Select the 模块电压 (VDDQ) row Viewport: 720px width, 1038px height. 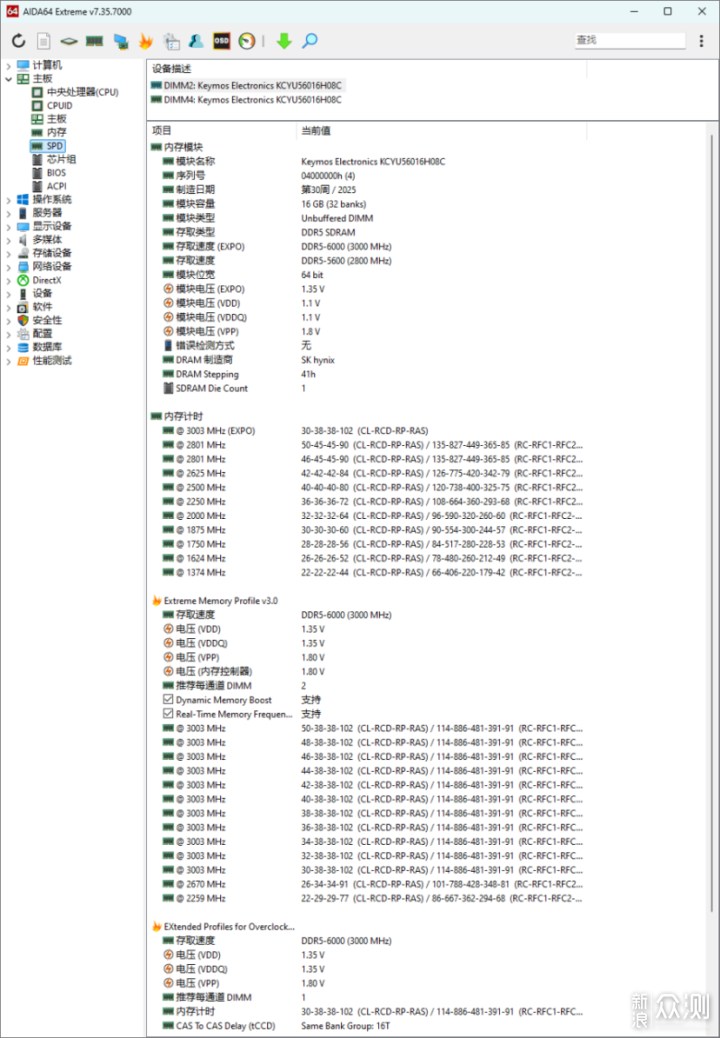pyautogui.click(x=242, y=317)
